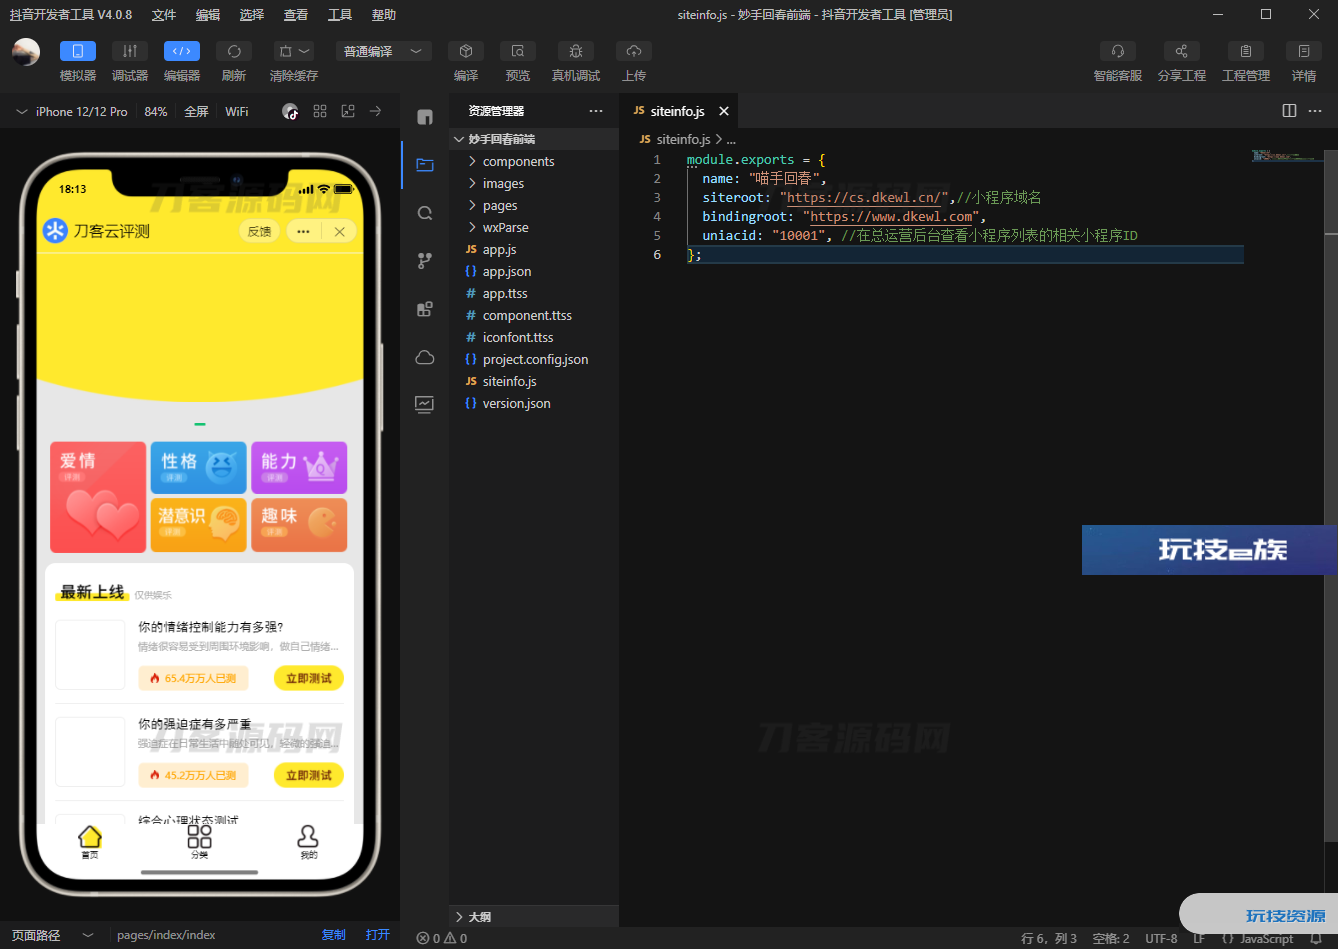Image resolution: width=1338 pixels, height=949 pixels.
Task: Click the detach simulator window icon
Action: [348, 112]
